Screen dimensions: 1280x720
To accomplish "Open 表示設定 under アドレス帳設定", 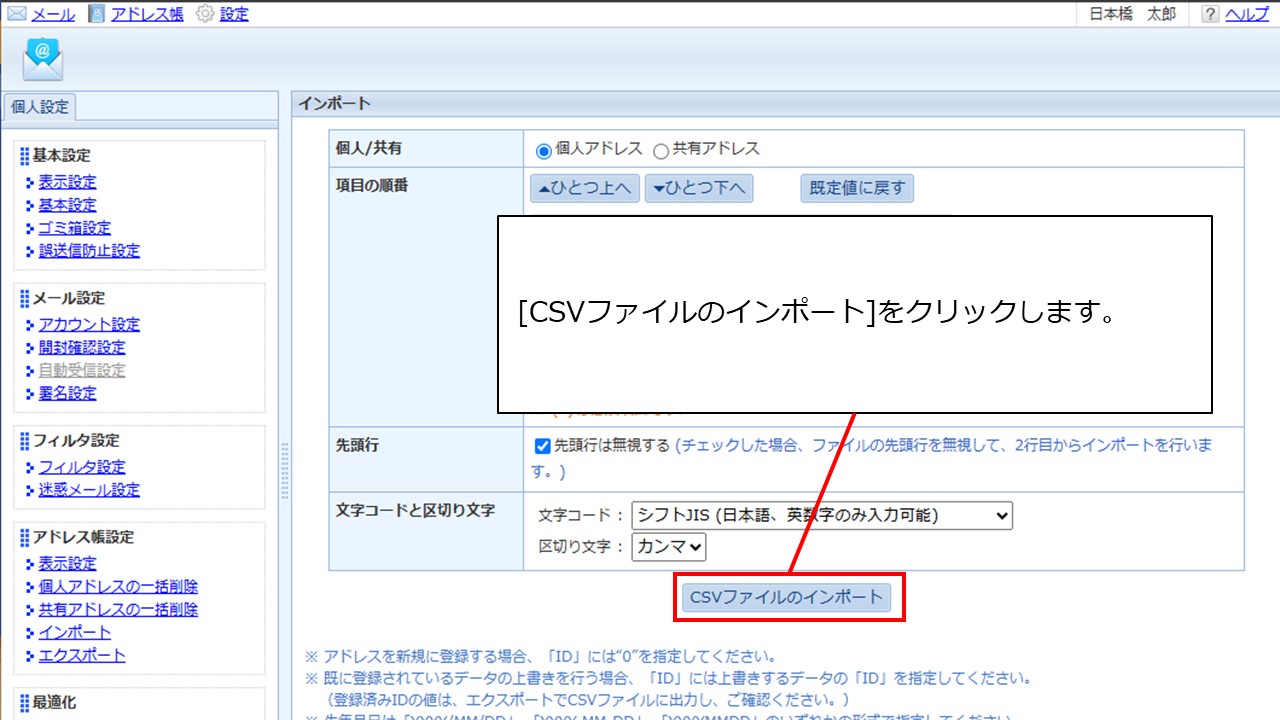I will 68,563.
